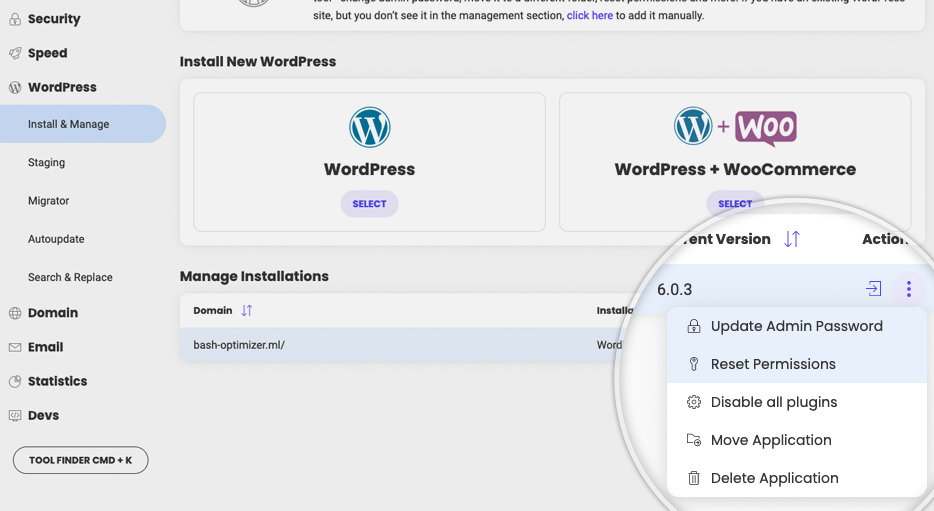This screenshot has height=511, width=934.
Task: Click the 6.0.3 version value
Action: click(674, 289)
